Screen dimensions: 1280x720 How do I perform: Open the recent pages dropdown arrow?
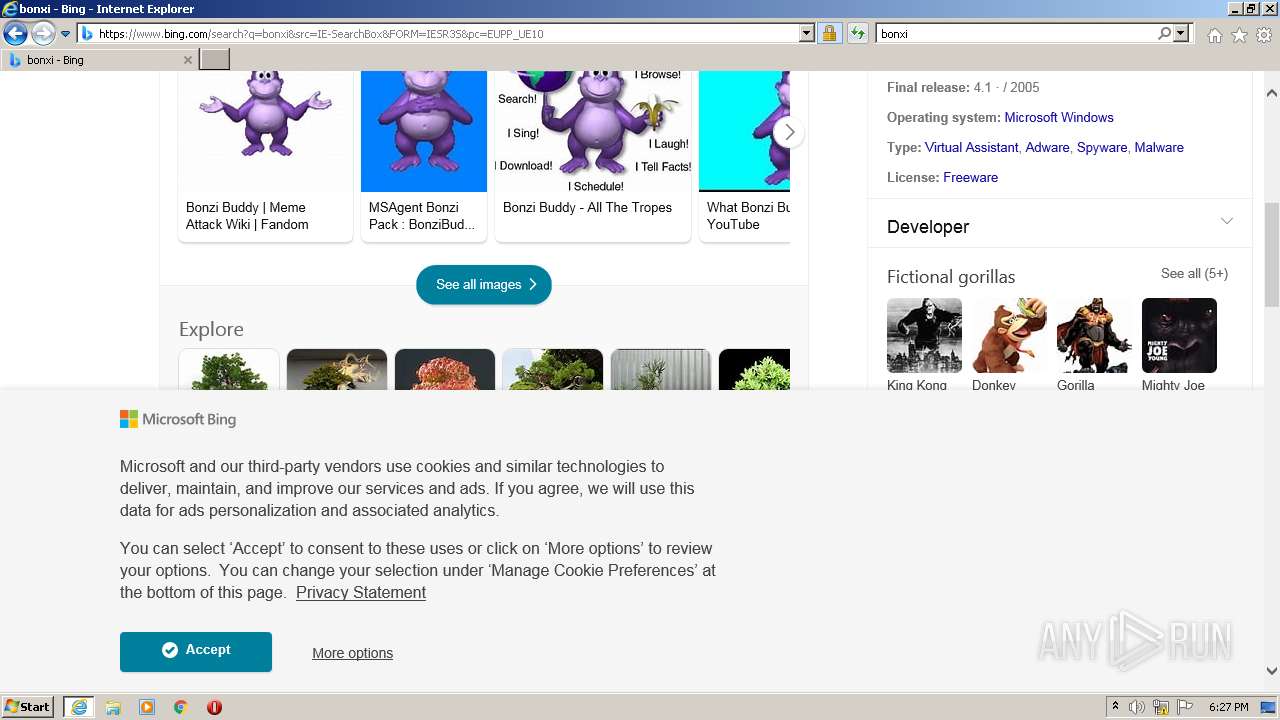(65, 34)
